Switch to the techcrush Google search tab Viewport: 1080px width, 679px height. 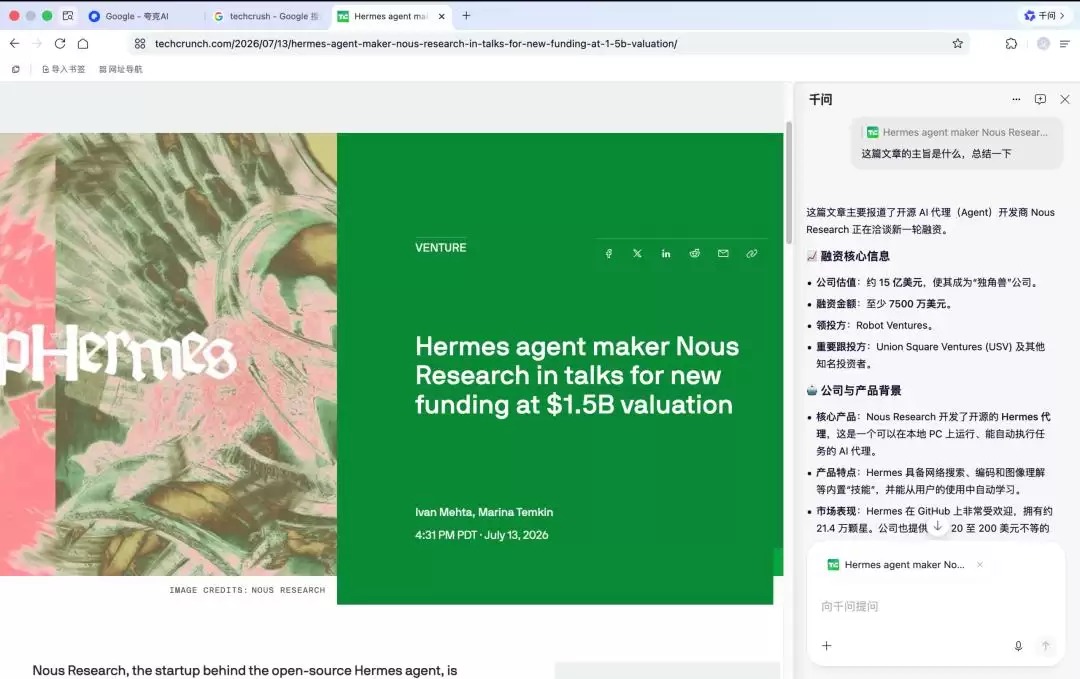click(267, 16)
